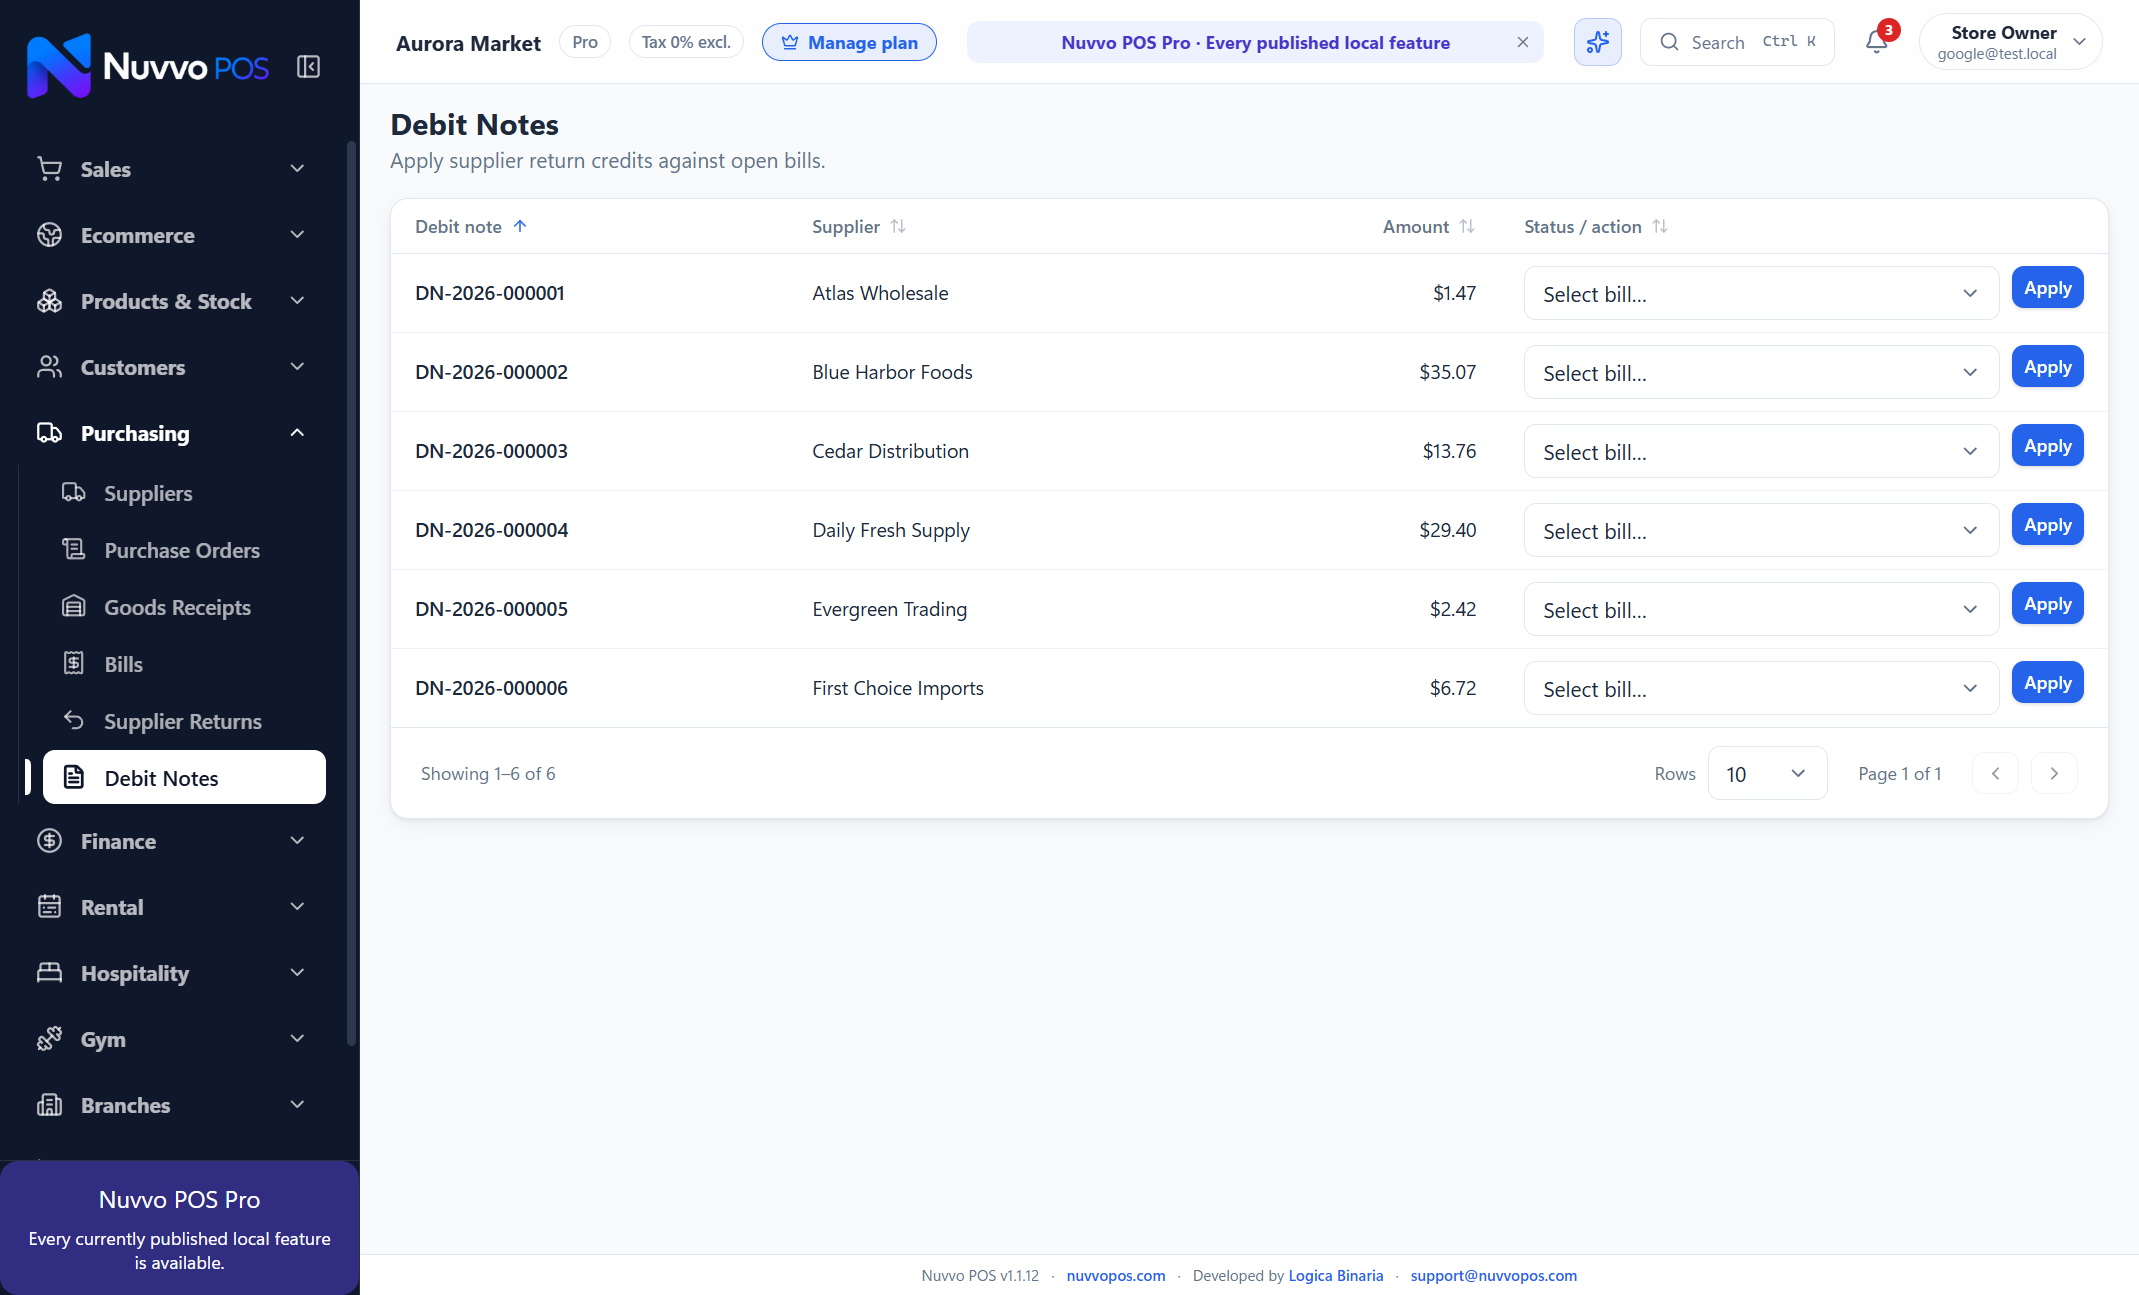Click the Purchasing truck icon
The width and height of the screenshot is (2139, 1295).
(49, 433)
